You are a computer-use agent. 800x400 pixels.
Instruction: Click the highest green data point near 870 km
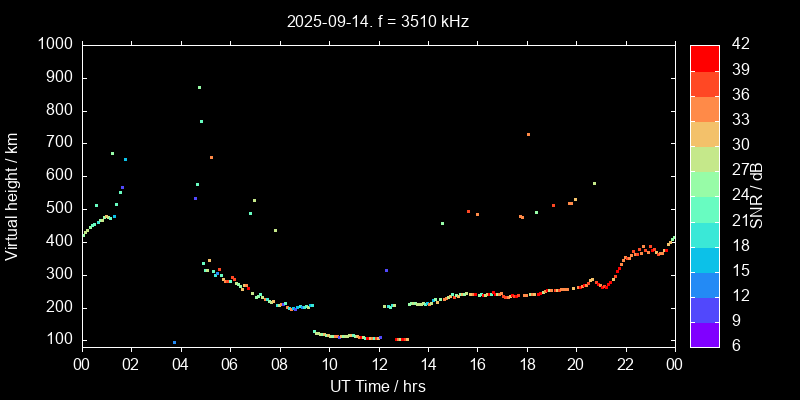point(199,87)
